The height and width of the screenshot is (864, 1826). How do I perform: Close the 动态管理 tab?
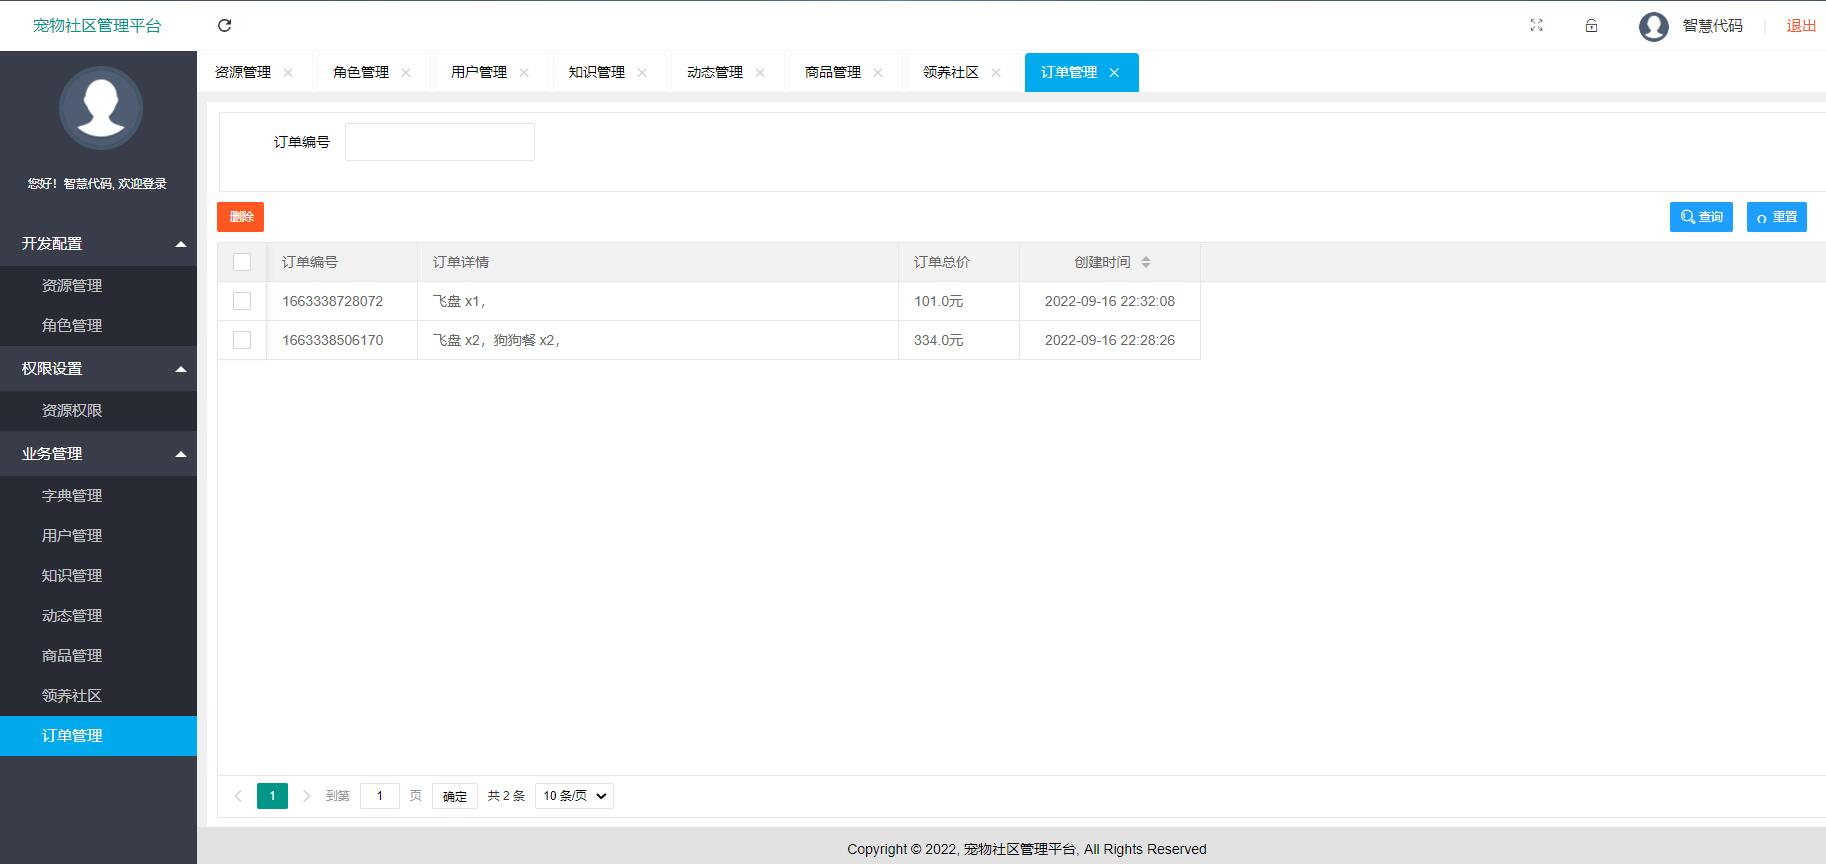coord(760,72)
